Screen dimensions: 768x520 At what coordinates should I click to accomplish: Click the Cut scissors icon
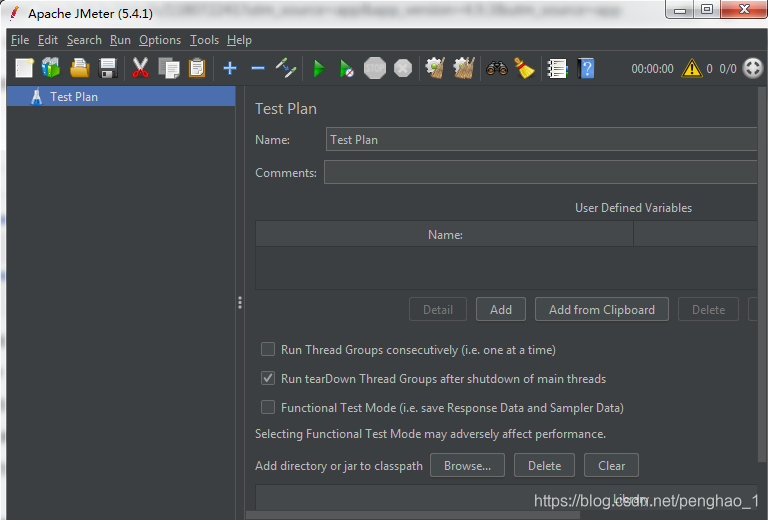click(x=140, y=68)
